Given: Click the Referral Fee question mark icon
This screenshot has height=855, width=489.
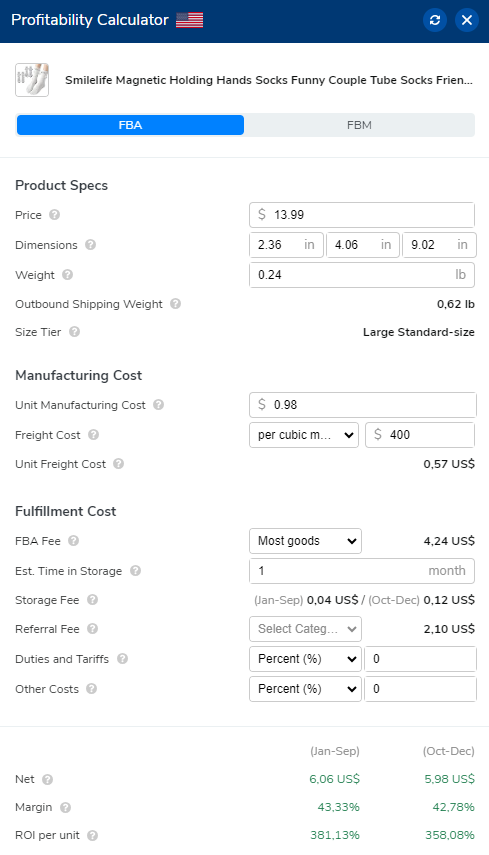Looking at the screenshot, I should tap(93, 629).
